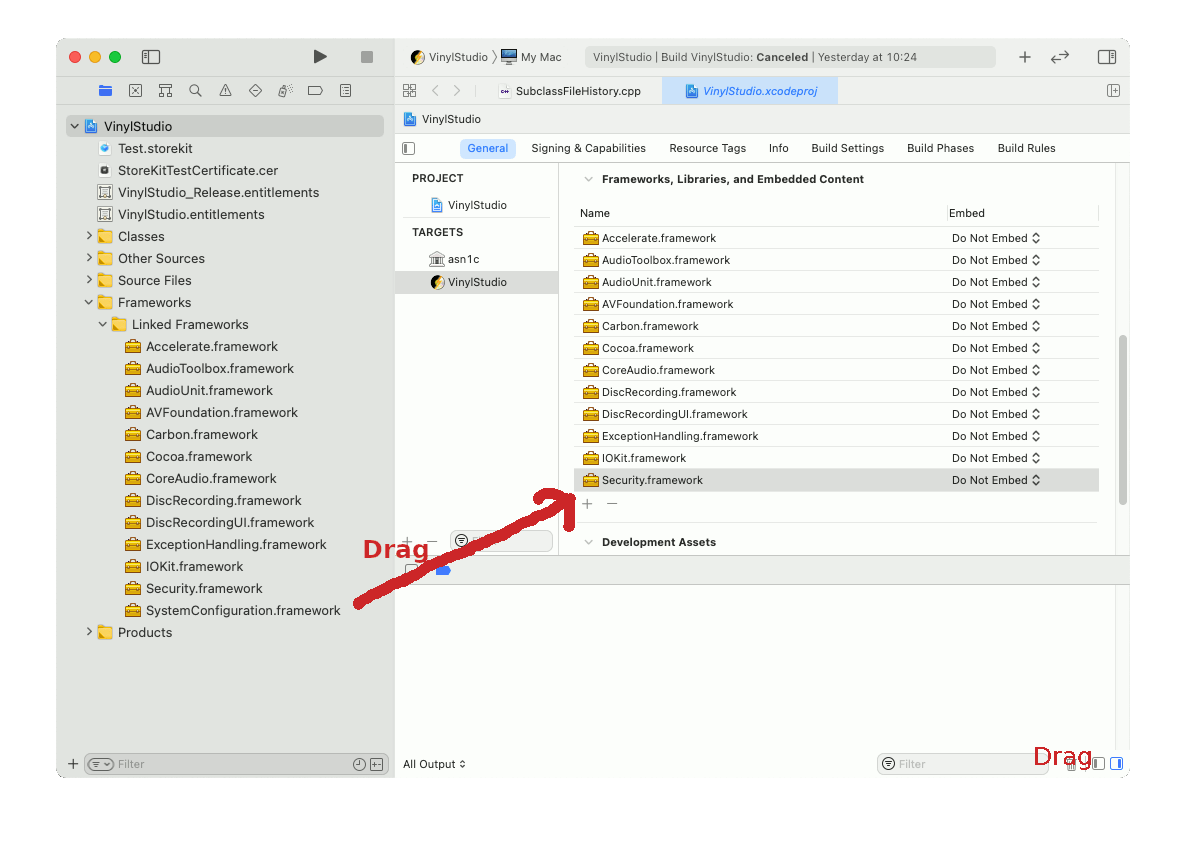Viewport: 1186px width, 852px height.
Task: Open the Project navigator folder icon
Action: 105,91
